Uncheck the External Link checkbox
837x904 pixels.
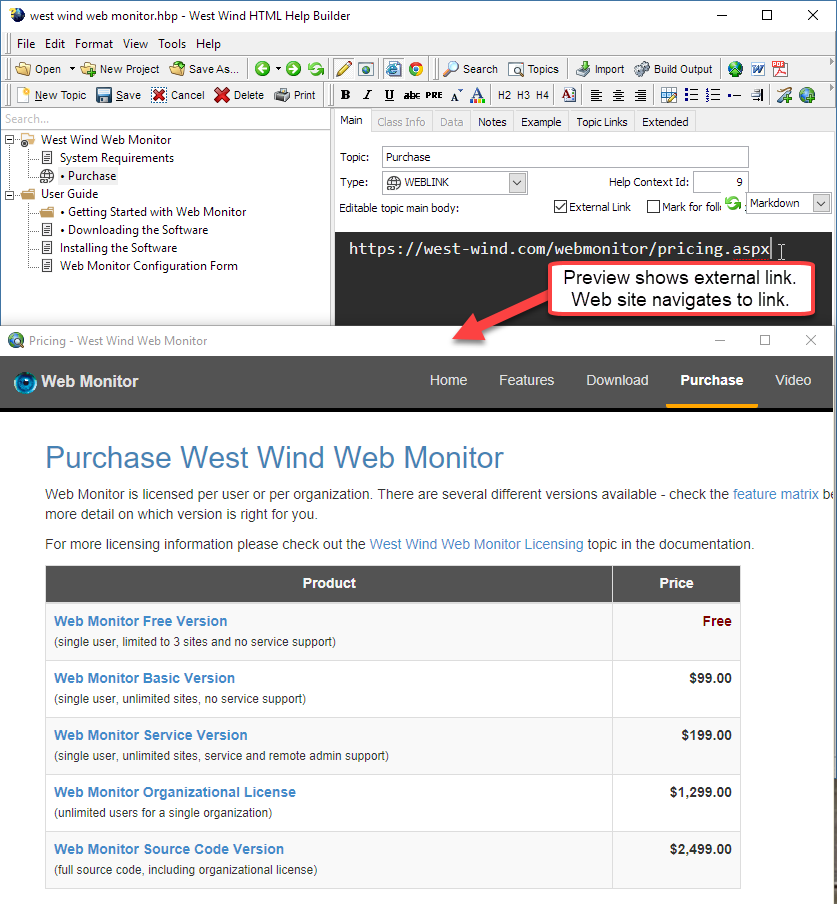tap(560, 206)
